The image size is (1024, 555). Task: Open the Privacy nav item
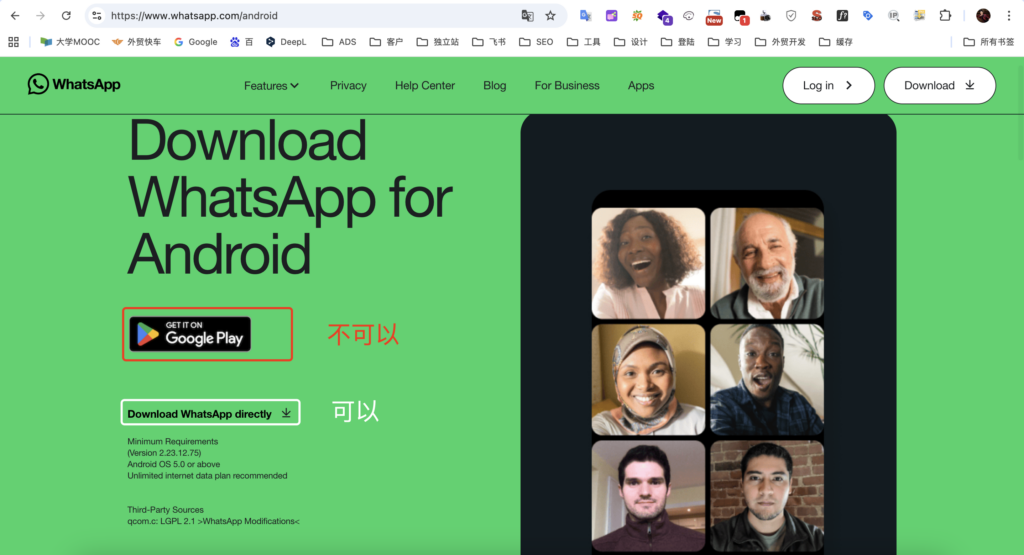pos(348,86)
